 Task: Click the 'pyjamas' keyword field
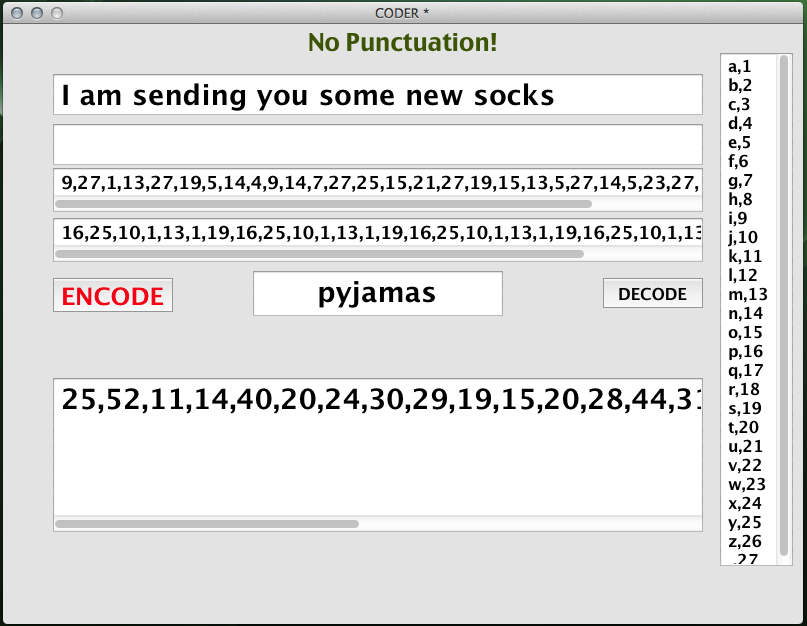[377, 293]
